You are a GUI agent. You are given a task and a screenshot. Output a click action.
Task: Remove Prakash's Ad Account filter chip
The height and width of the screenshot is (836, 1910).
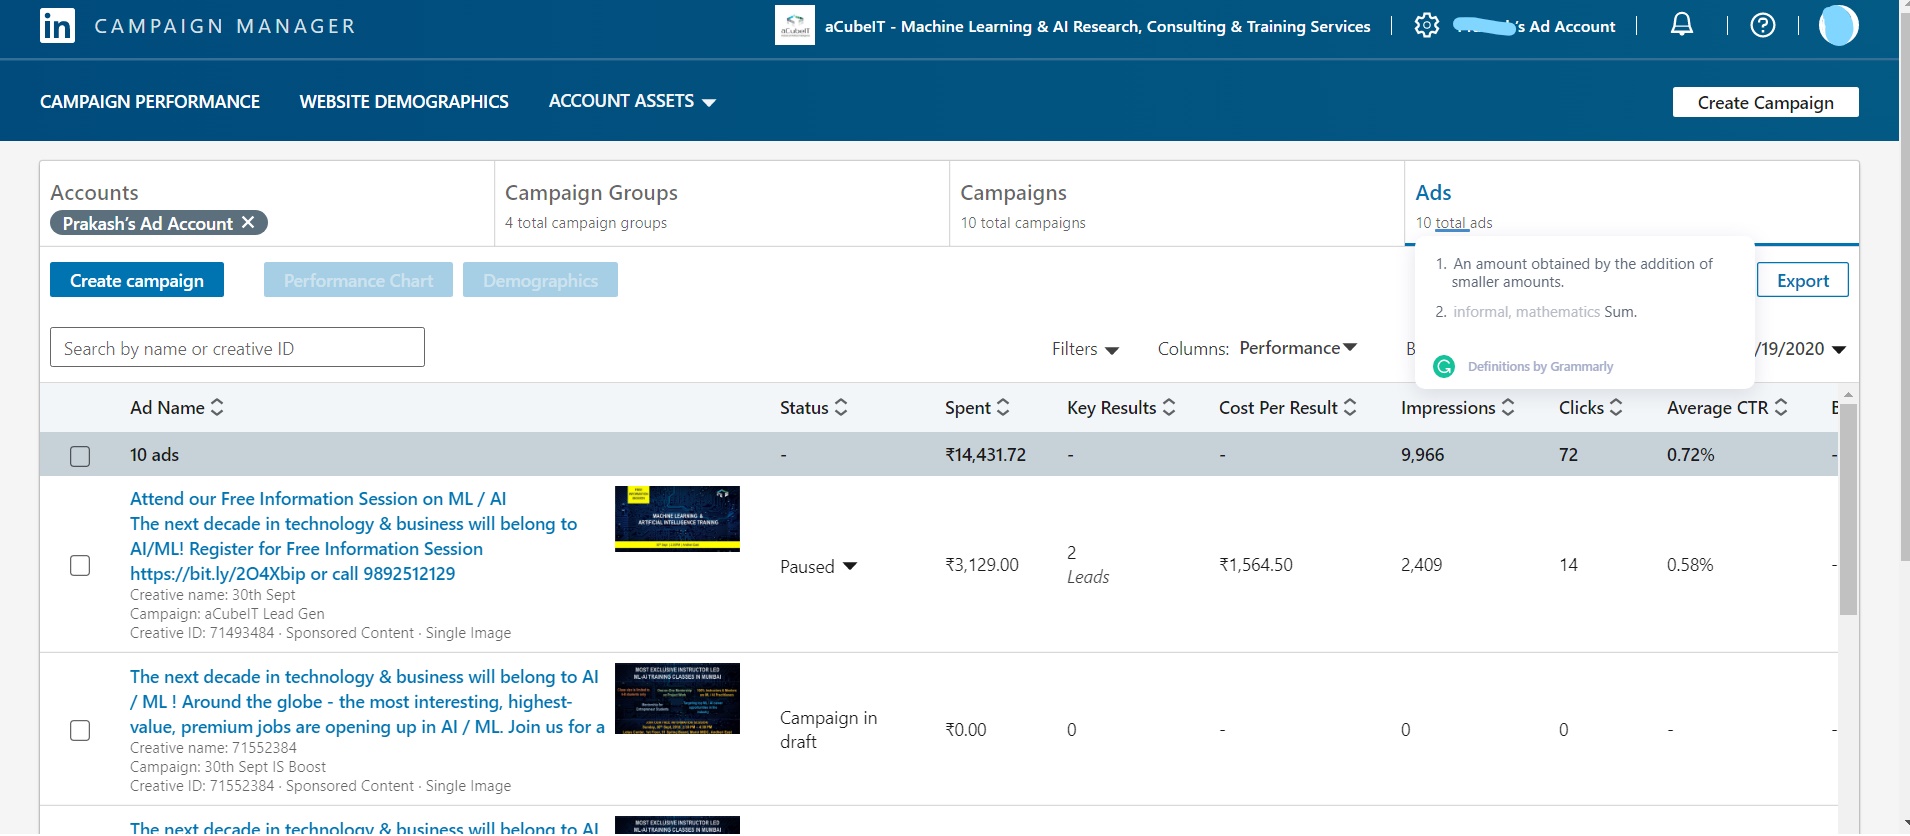248,222
